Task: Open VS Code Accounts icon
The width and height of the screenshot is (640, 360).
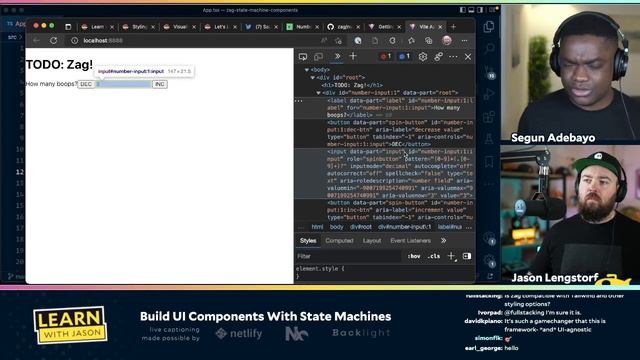Action: pos(489,238)
